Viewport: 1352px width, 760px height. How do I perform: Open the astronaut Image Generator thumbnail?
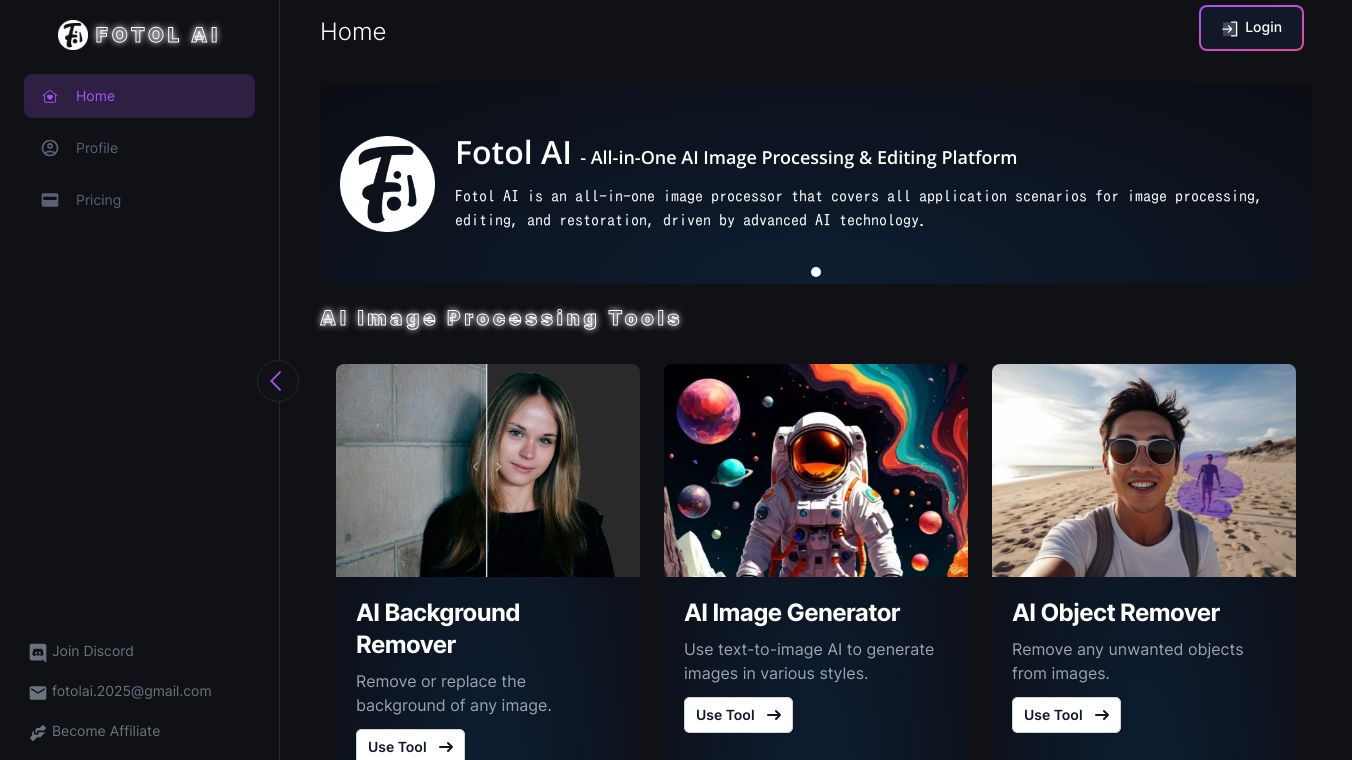click(x=816, y=470)
